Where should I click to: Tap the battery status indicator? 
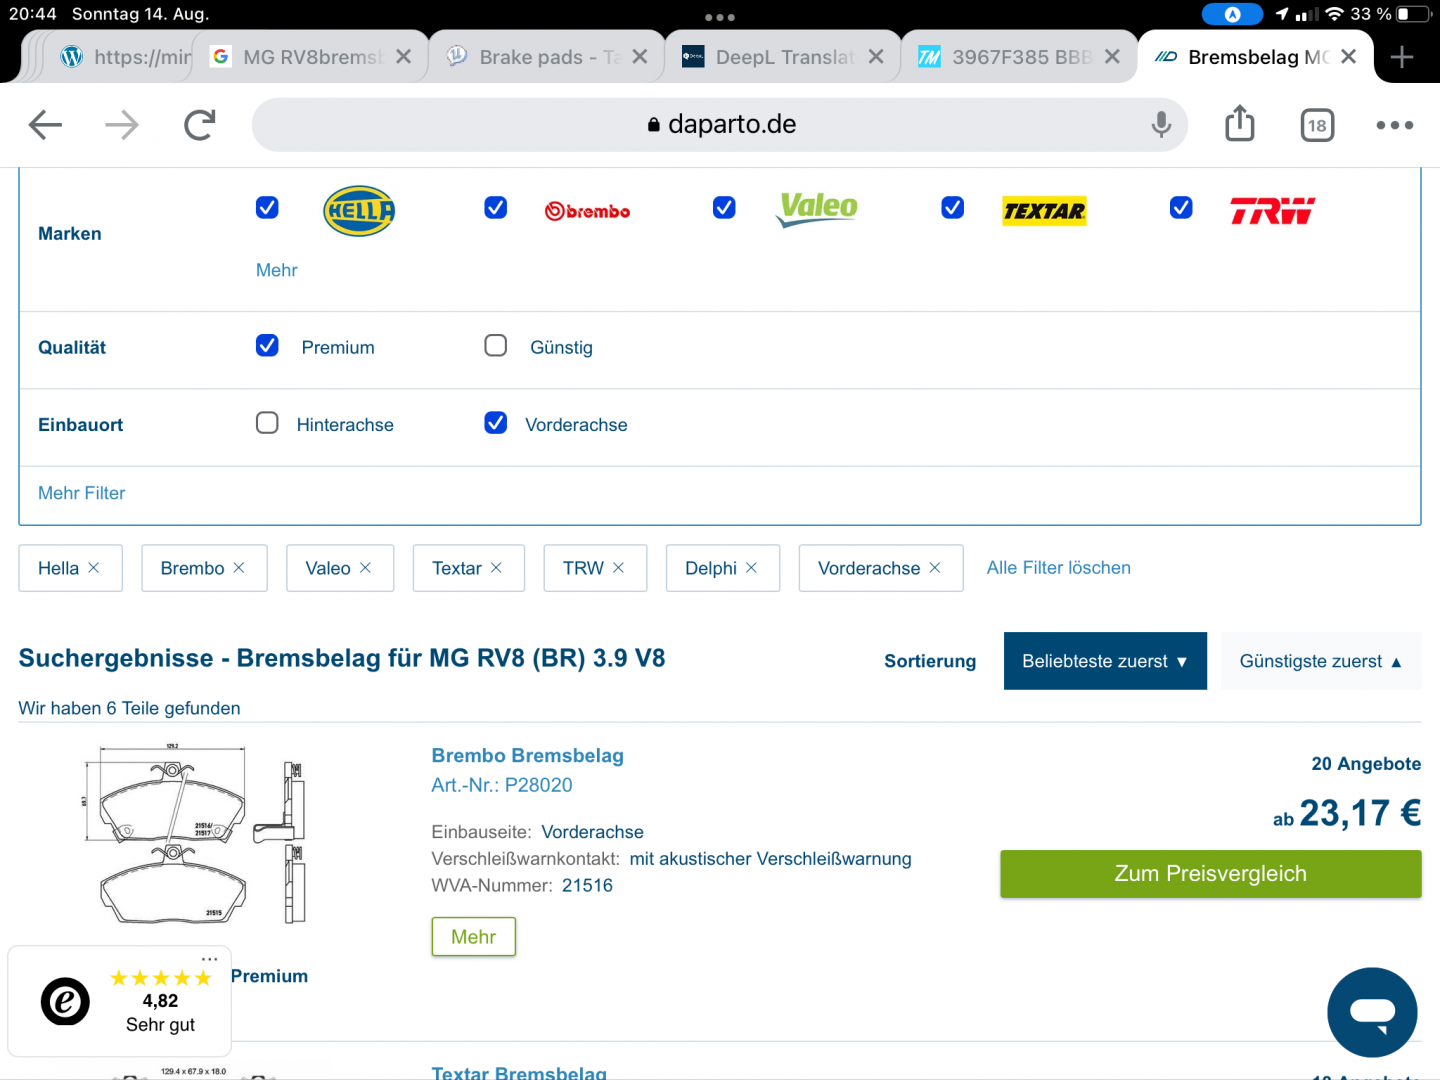(x=1415, y=14)
